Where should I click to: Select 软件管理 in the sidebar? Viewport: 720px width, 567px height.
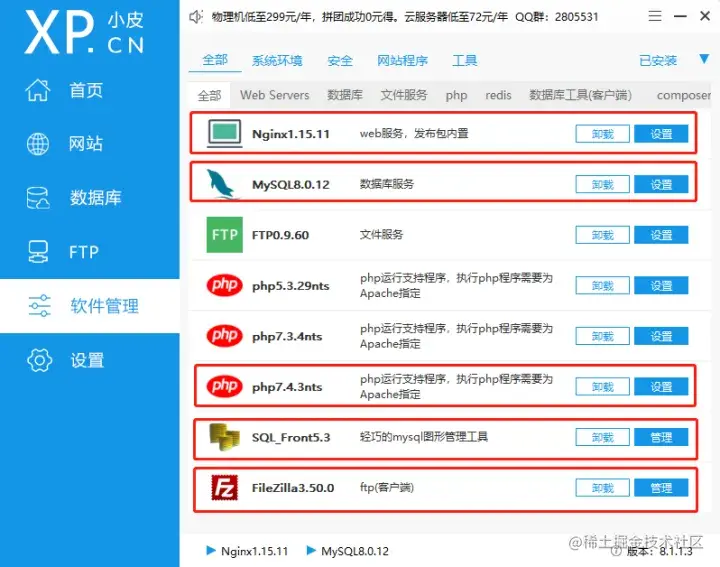[x=104, y=306]
